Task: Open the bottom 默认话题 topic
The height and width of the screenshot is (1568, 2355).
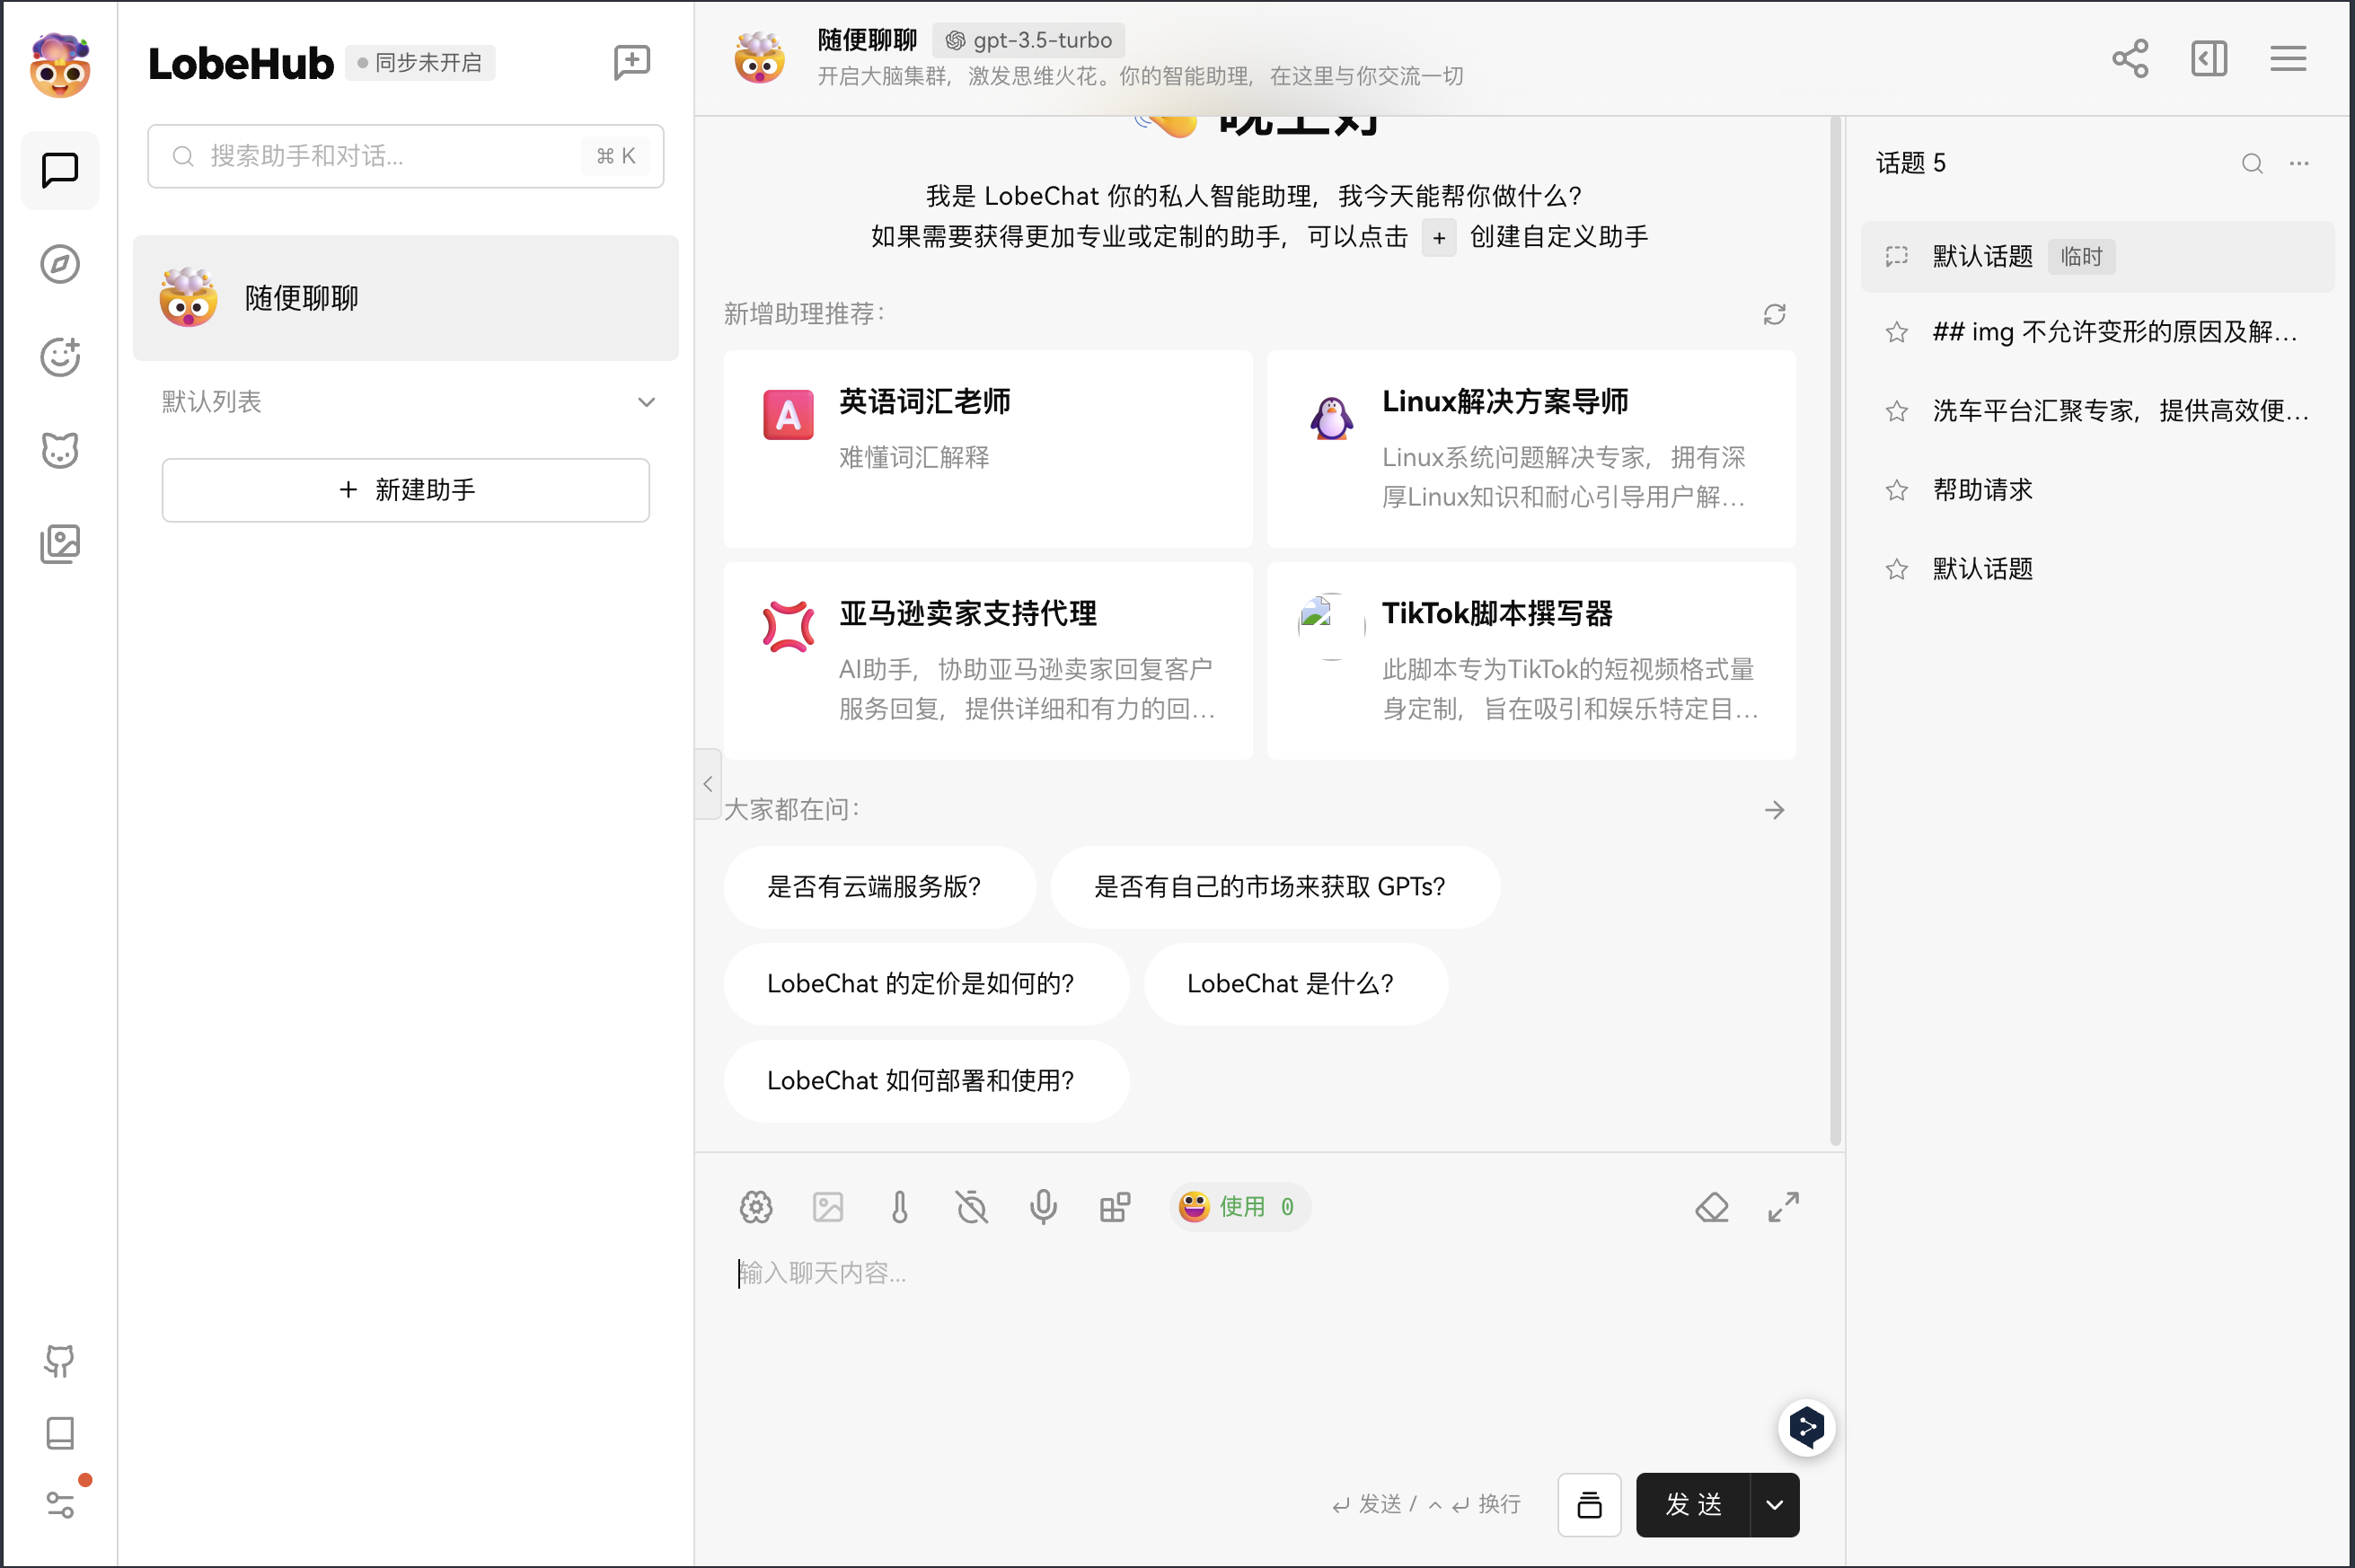Action: click(x=2097, y=569)
